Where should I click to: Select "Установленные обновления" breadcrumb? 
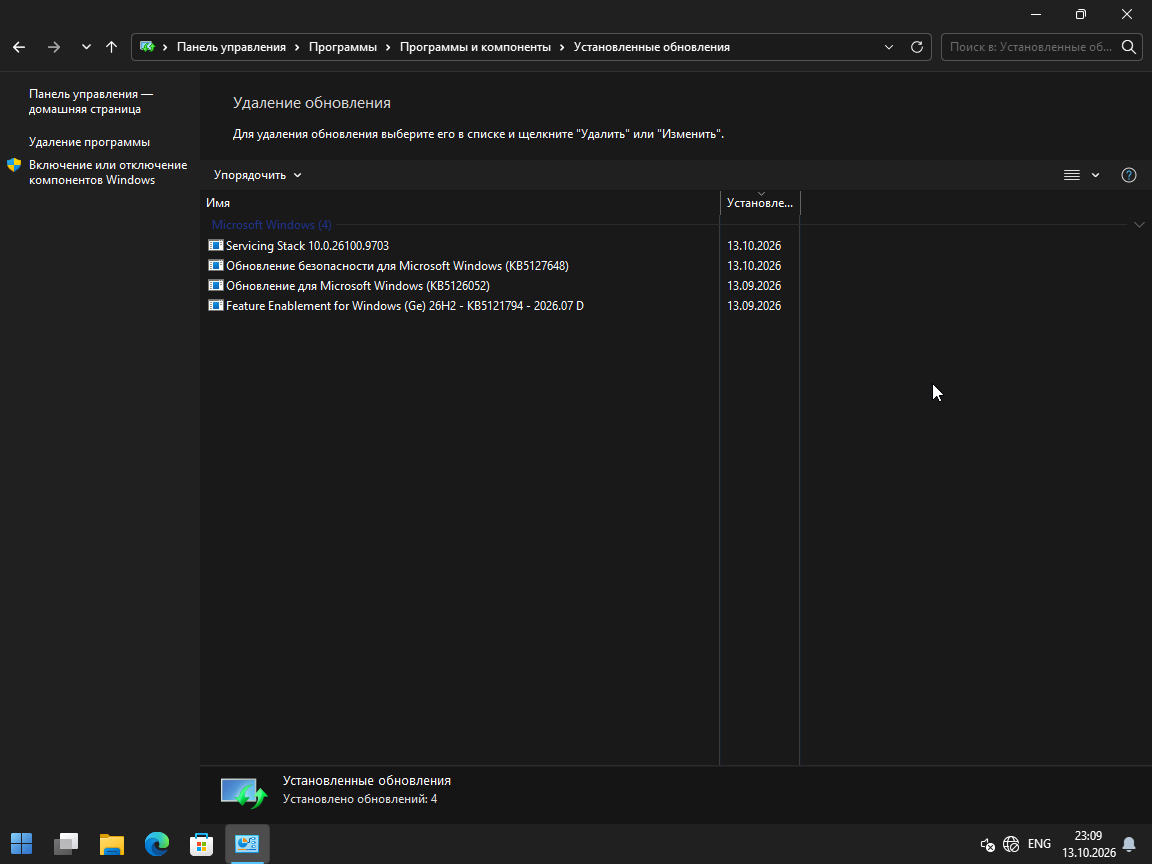tap(652, 47)
